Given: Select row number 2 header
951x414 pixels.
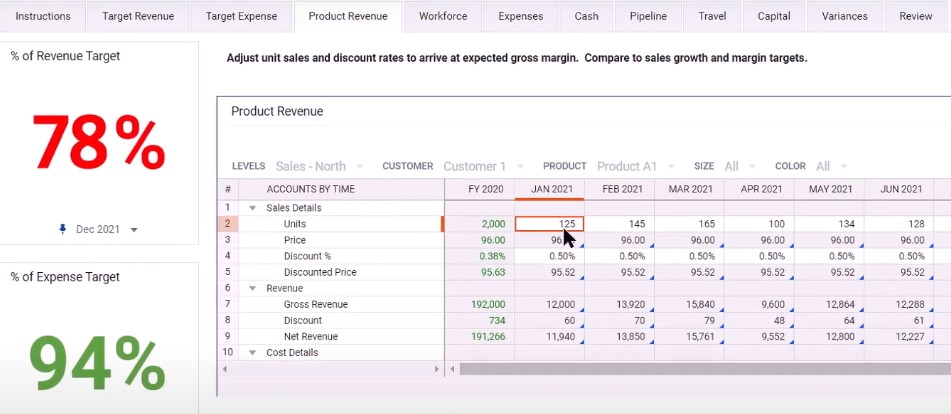Looking at the screenshot, I should click(228, 224).
